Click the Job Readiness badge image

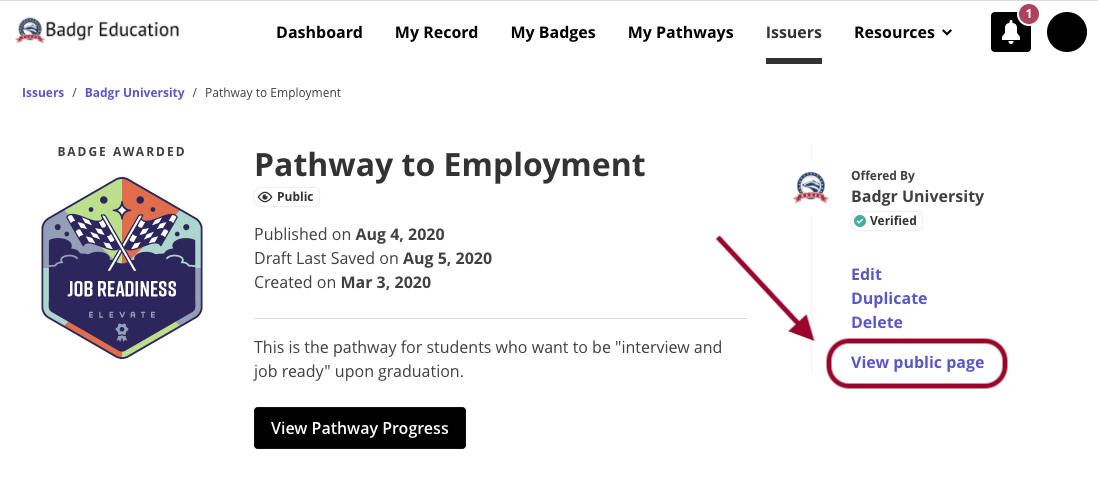pyautogui.click(x=122, y=267)
